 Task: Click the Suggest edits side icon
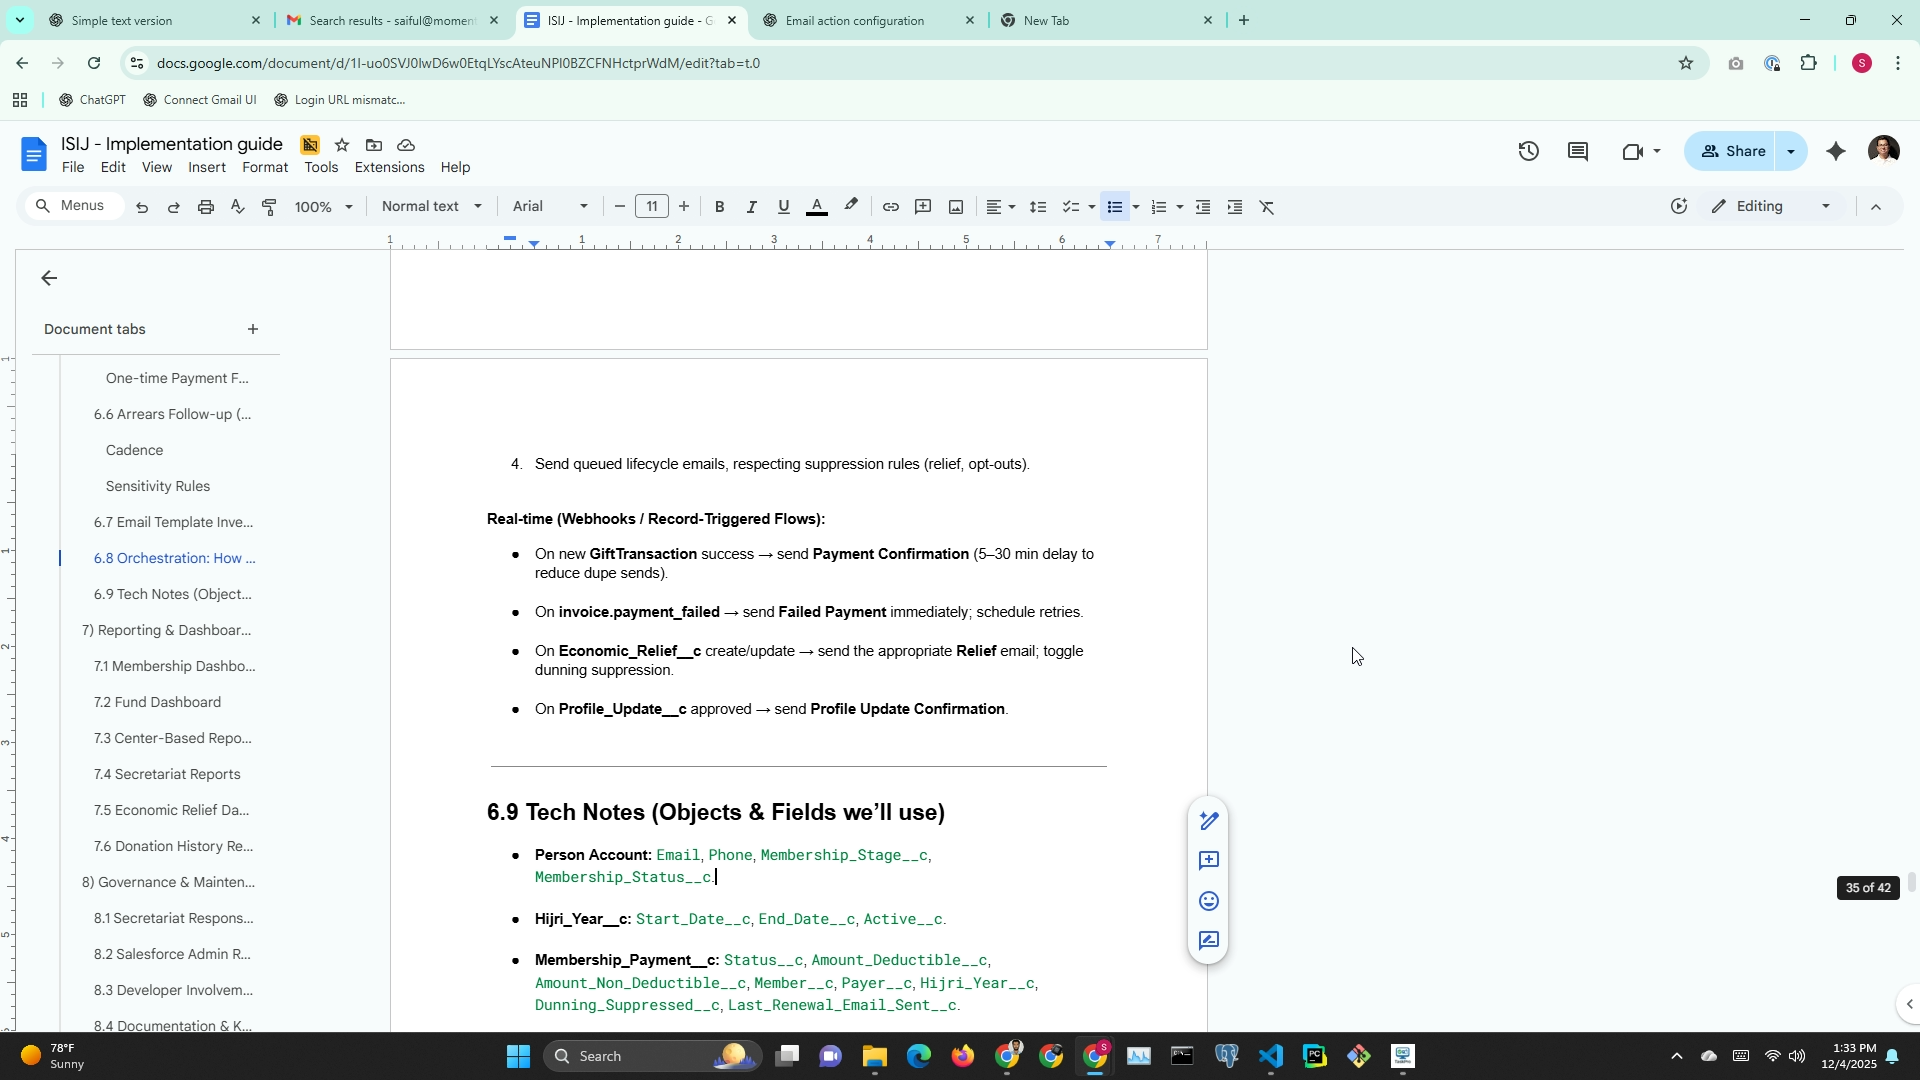click(x=1208, y=941)
